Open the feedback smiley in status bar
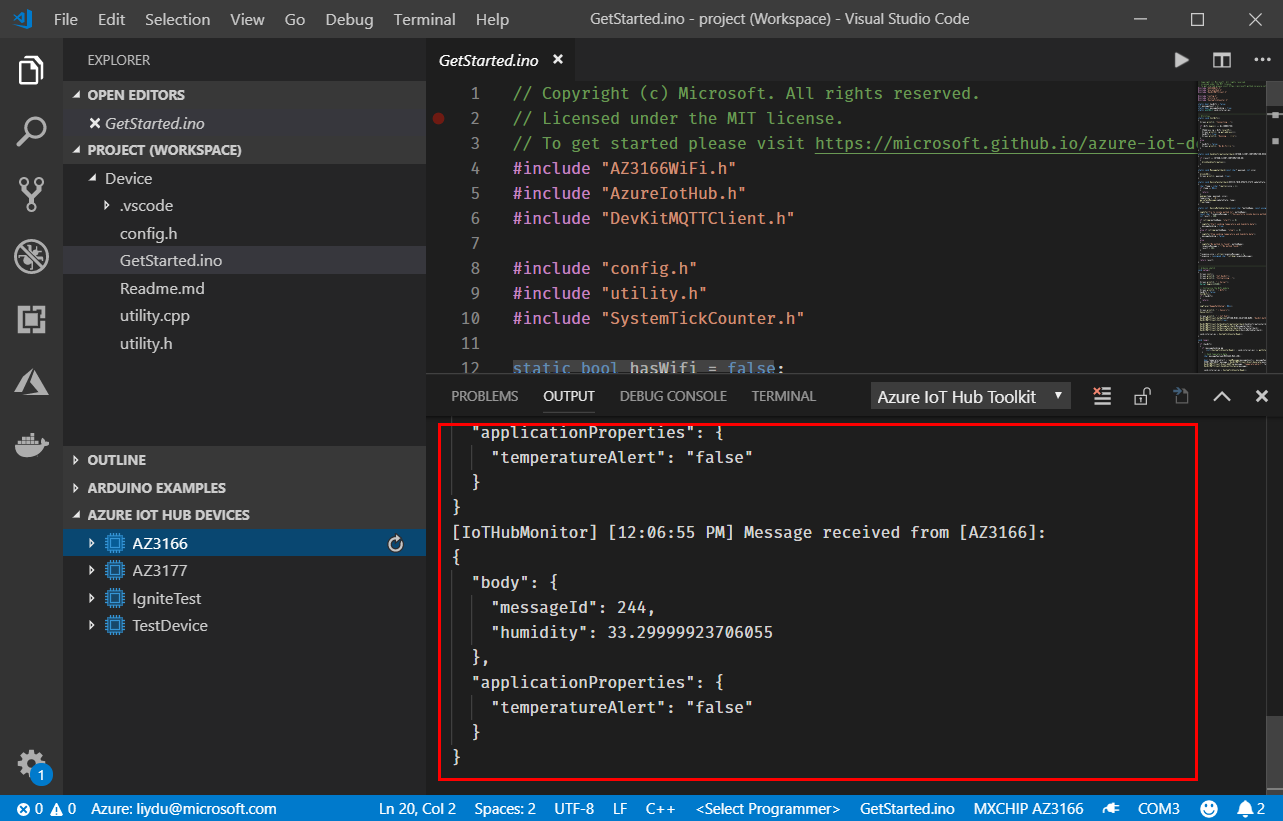The height and width of the screenshot is (821, 1283). [1209, 808]
